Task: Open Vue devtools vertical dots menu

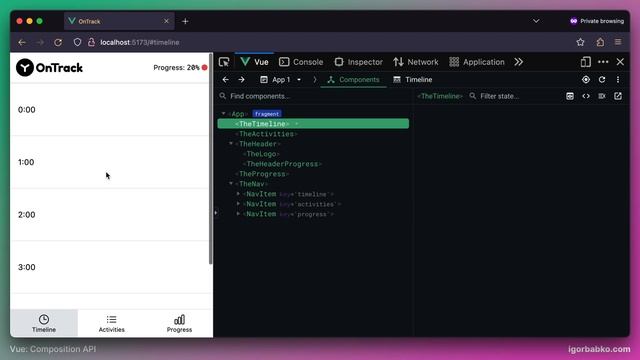Action: coord(618,80)
